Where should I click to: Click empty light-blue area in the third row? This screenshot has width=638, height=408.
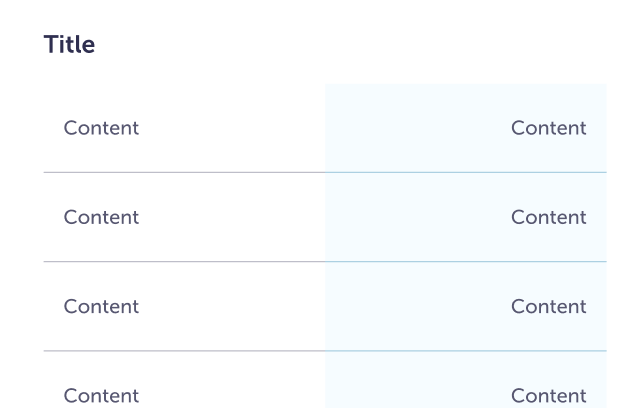point(410,306)
